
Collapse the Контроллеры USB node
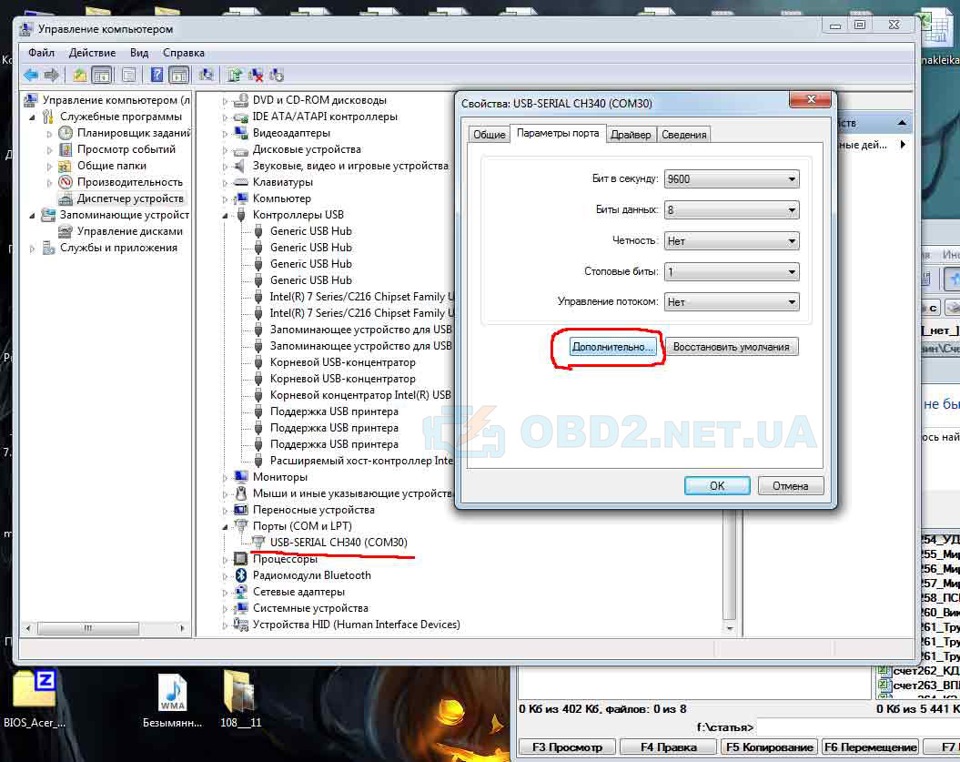point(225,215)
